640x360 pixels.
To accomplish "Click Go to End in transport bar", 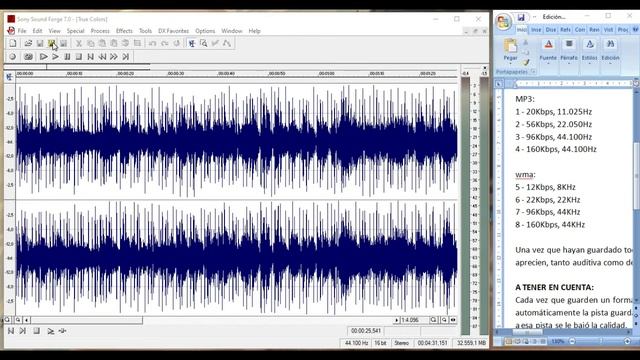I will point(126,57).
